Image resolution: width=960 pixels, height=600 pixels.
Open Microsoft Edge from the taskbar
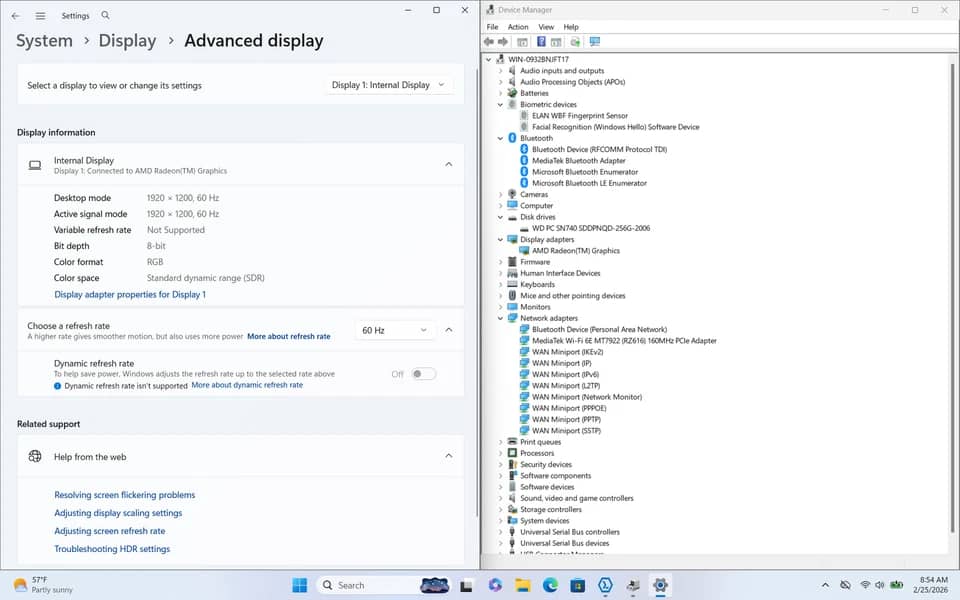550,585
